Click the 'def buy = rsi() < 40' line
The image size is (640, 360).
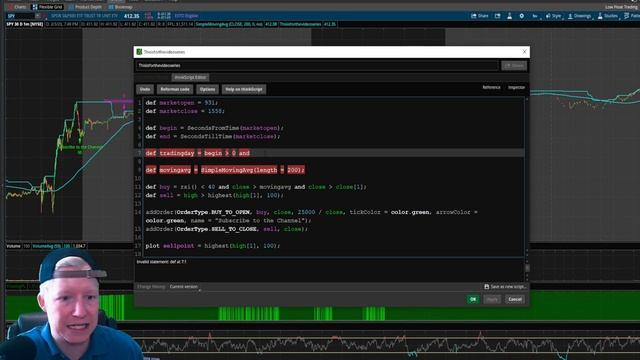(256, 187)
